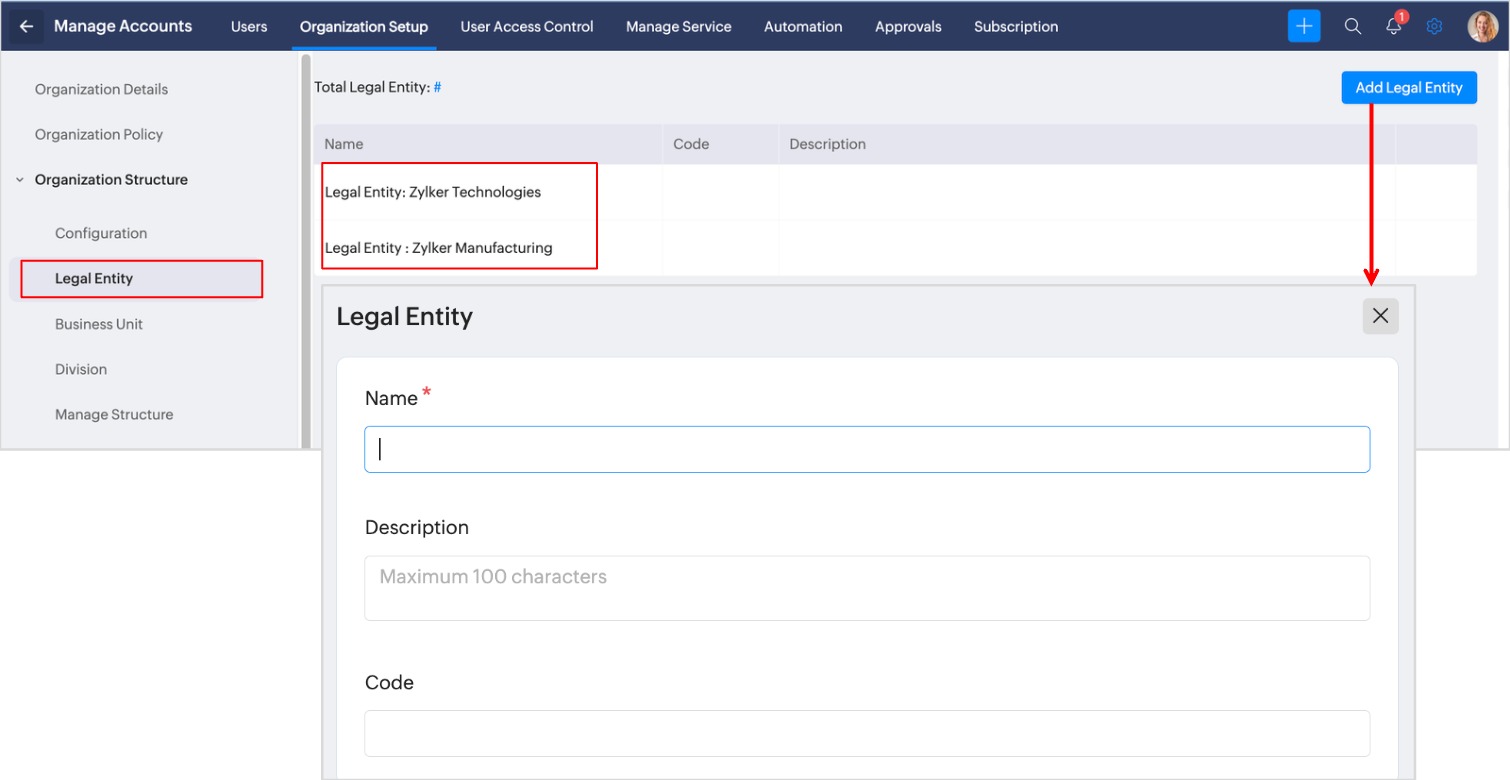Click the total legal entity count link
Screen dimensions: 1510x780
pos(437,88)
